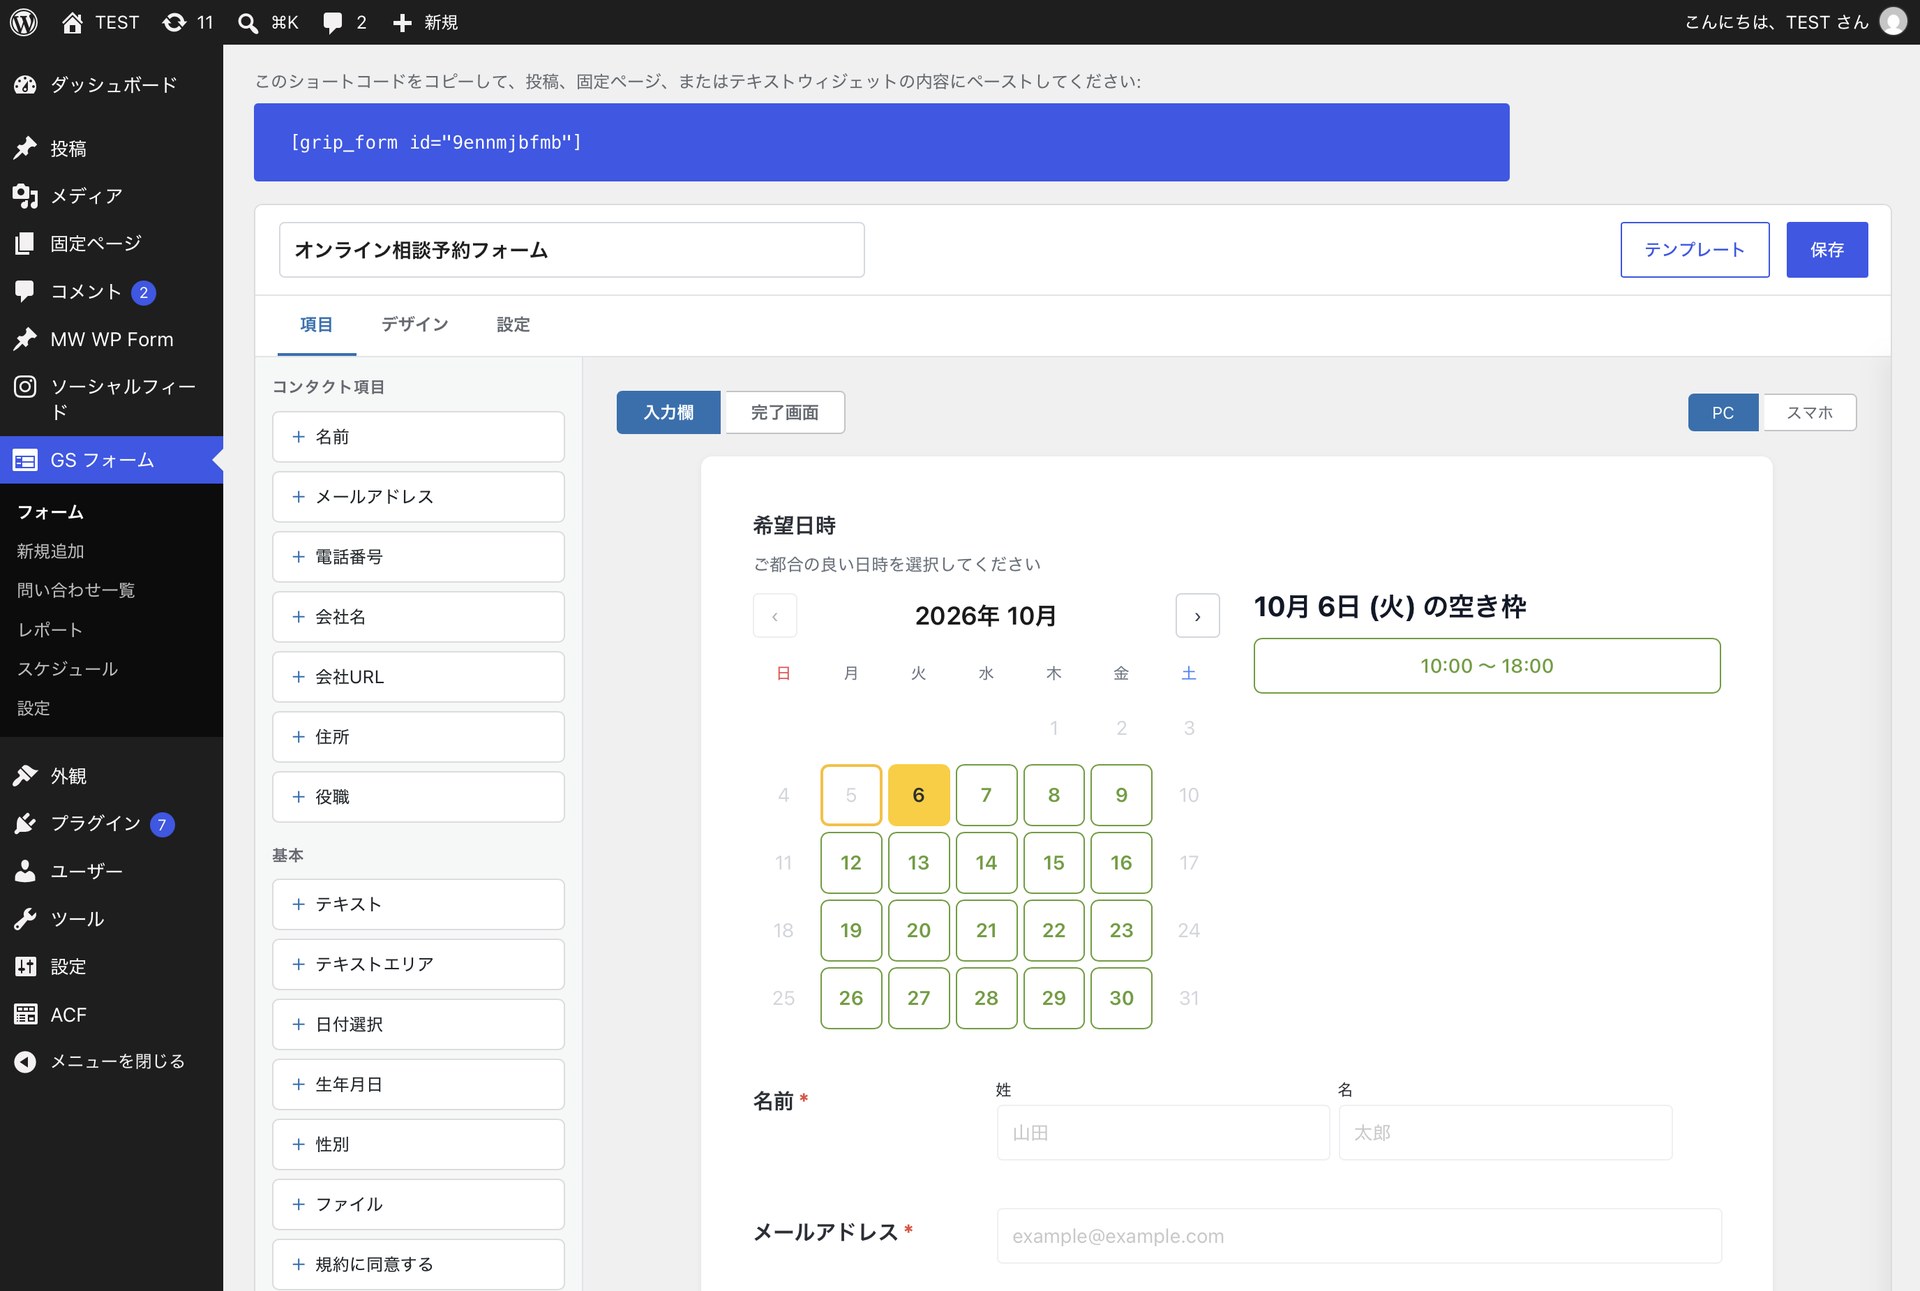The height and width of the screenshot is (1291, 1920).
Task: Open ダッシュボード in the sidebar
Action: [x=111, y=85]
